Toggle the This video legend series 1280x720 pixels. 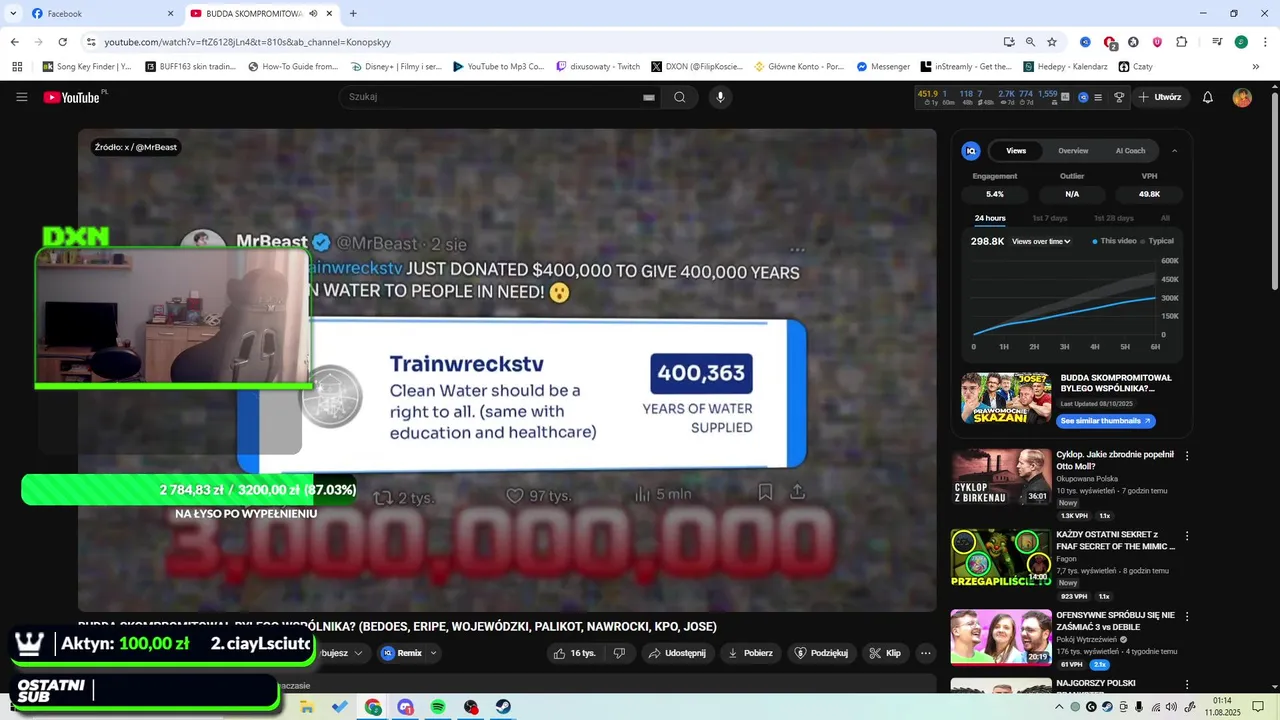click(1114, 241)
